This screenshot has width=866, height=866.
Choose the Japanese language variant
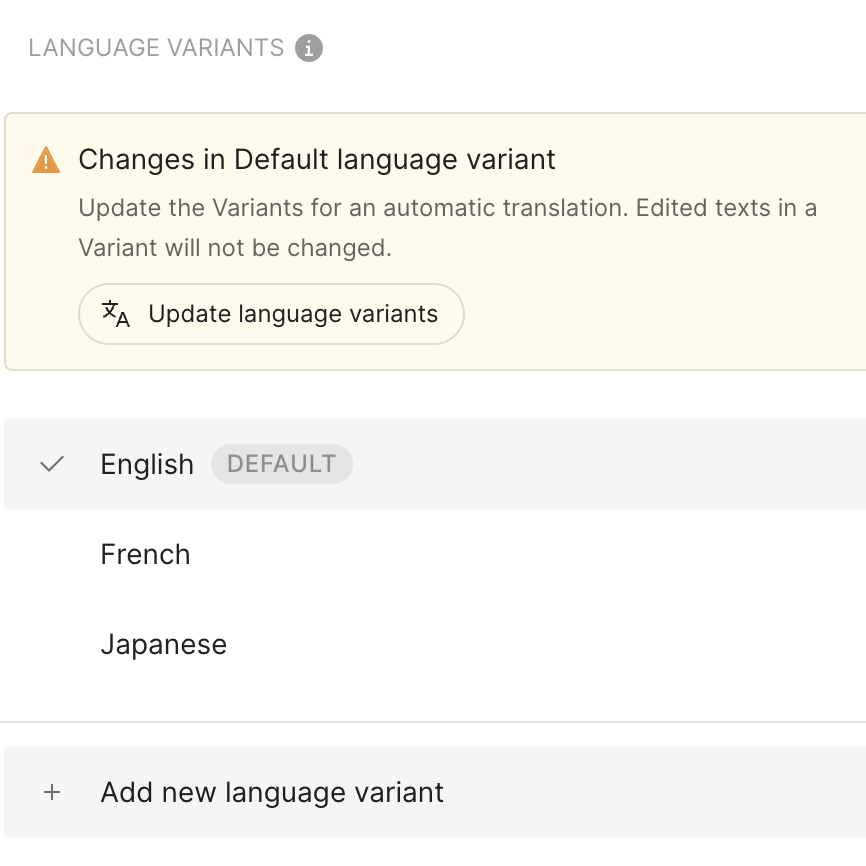click(x=163, y=644)
